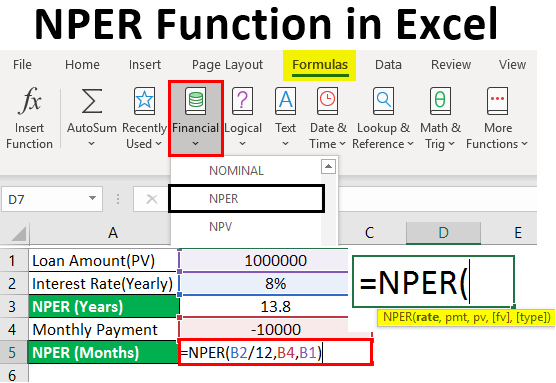Expand the Date & Time dropdown arrow
Image resolution: width=556 pixels, height=383 pixels.
click(343, 144)
